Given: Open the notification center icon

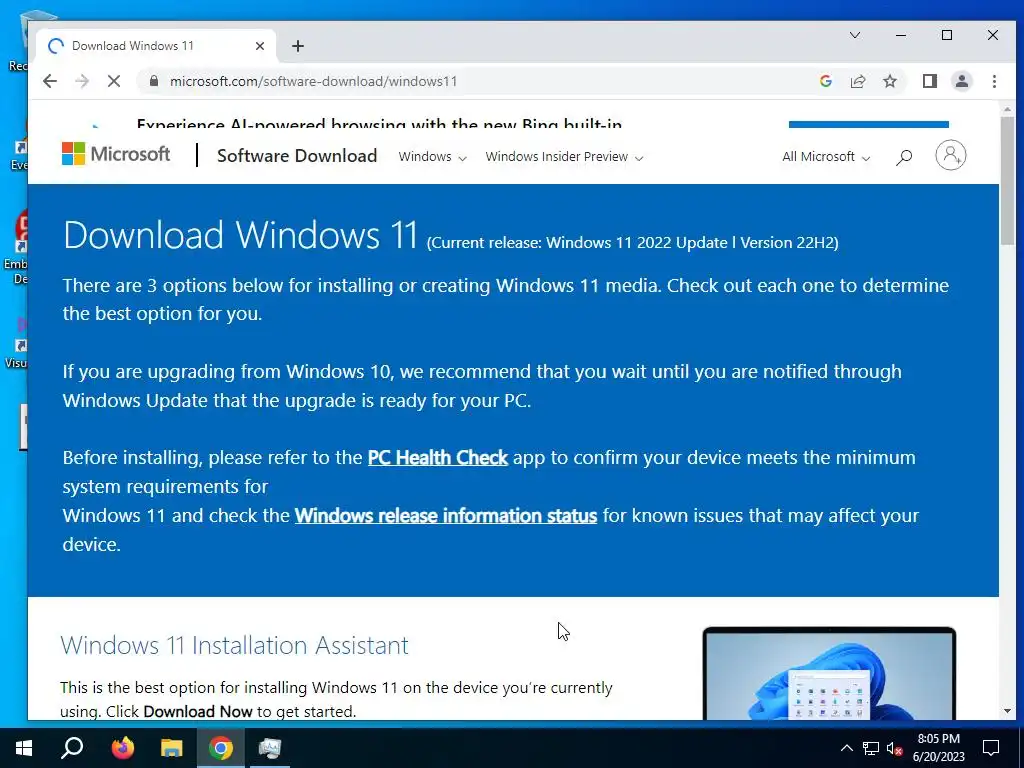Looking at the screenshot, I should pos(991,748).
